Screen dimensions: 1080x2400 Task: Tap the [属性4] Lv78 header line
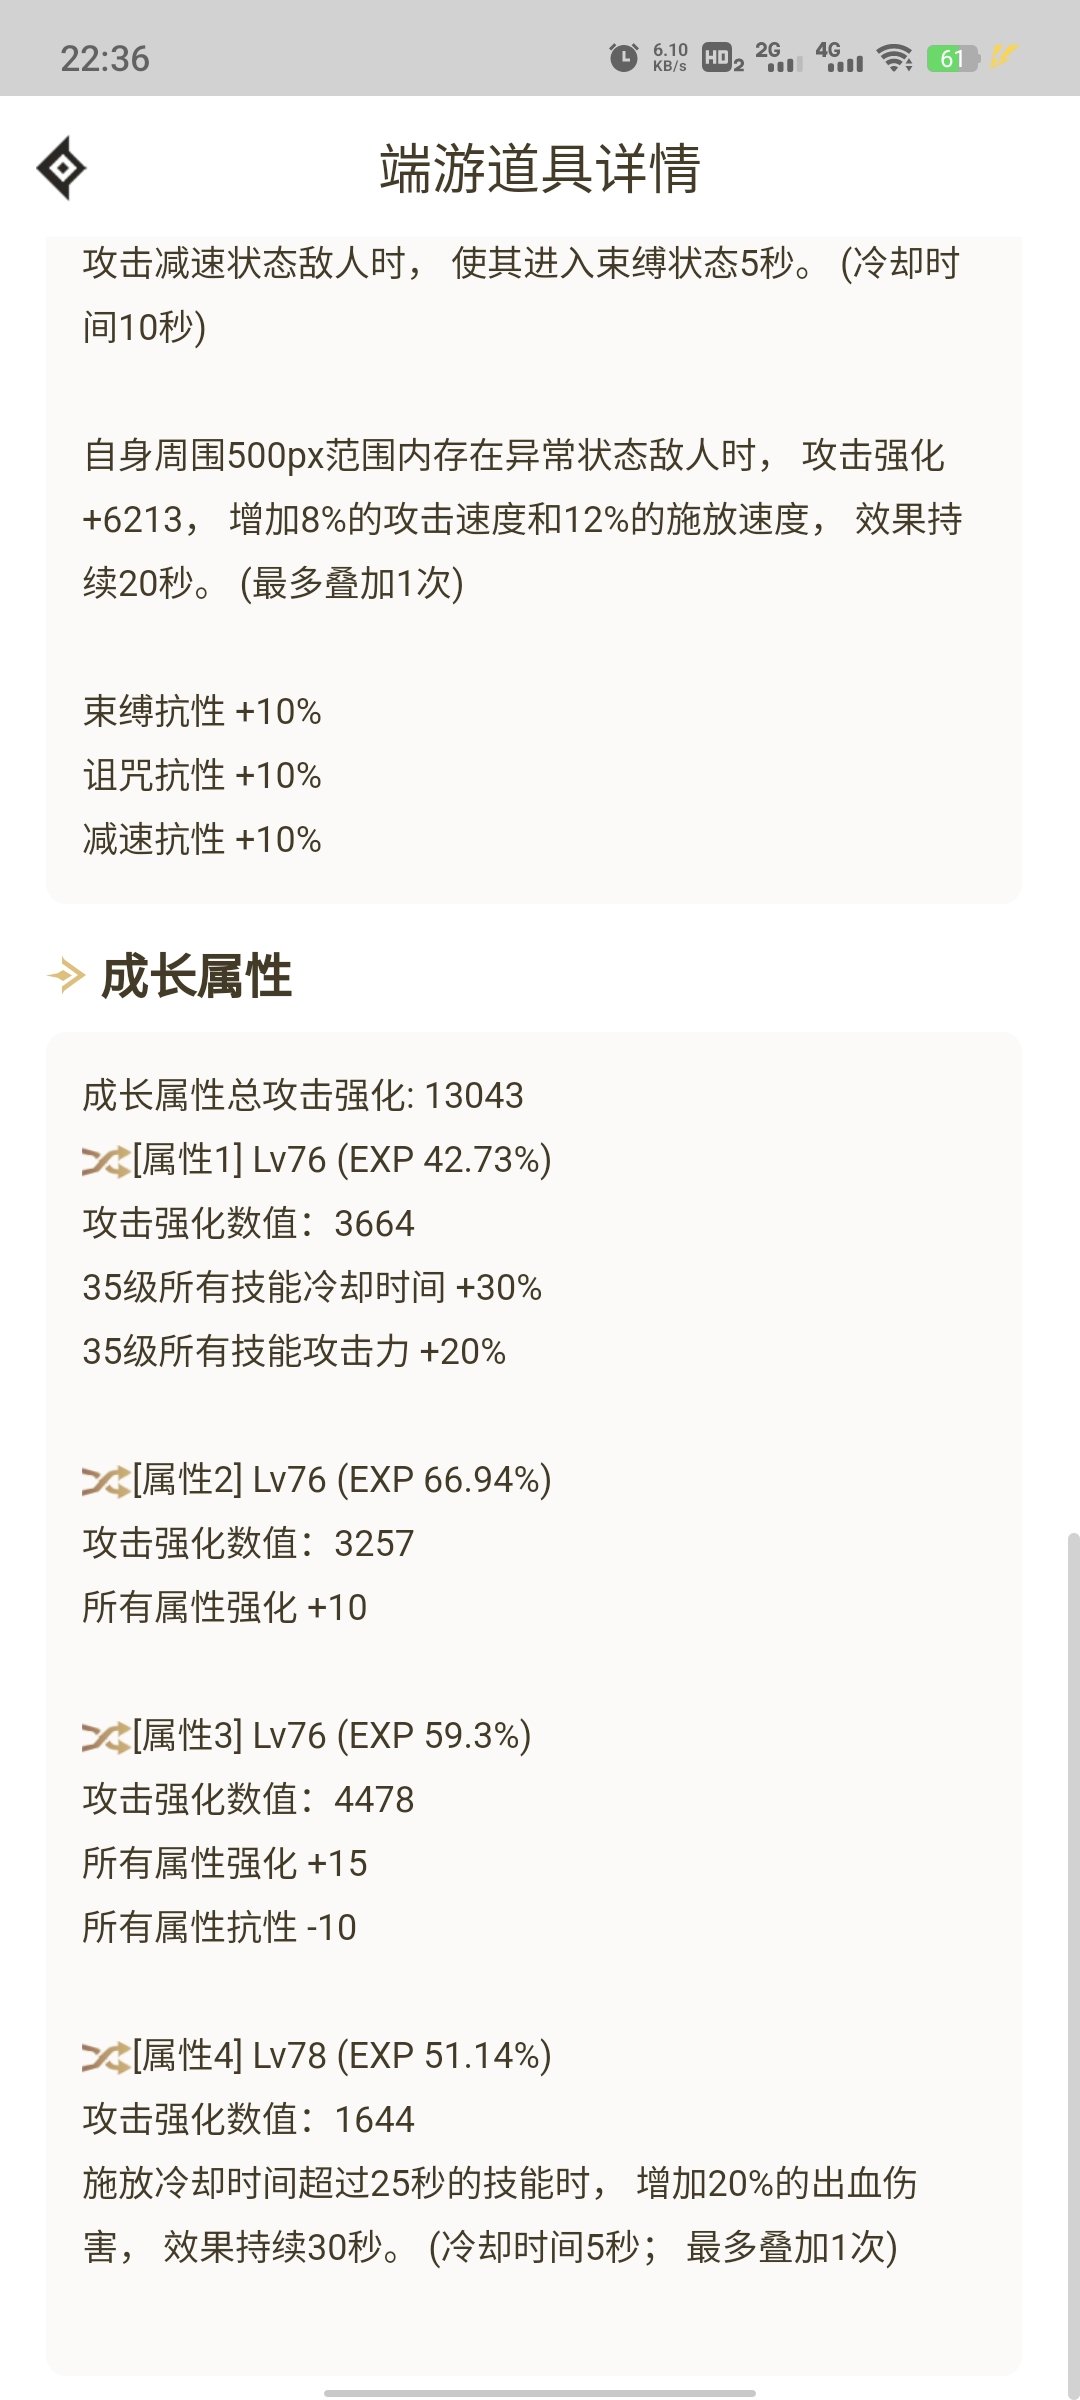pyautogui.click(x=317, y=2056)
